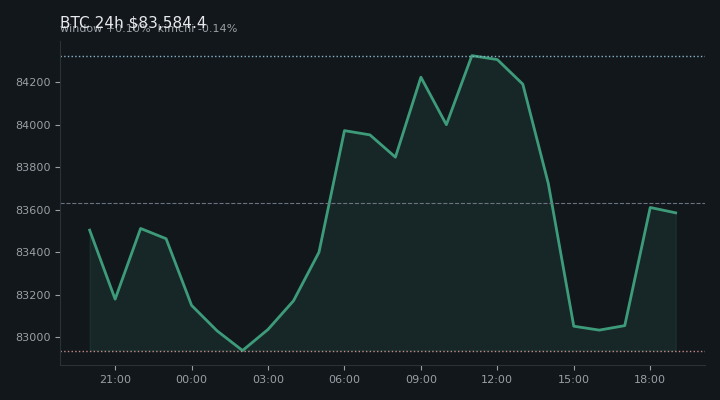This screenshot has width=720, height=400.
Task: Click the 84200 y-axis label
Action: tap(33, 83)
